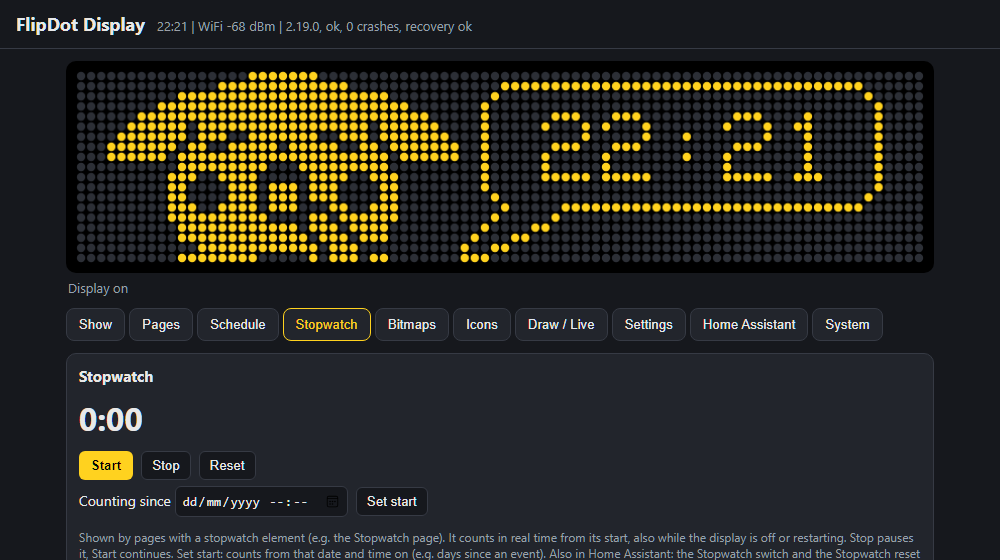Open the calendar picker icon in date field
The image size is (1000, 560).
(332, 501)
